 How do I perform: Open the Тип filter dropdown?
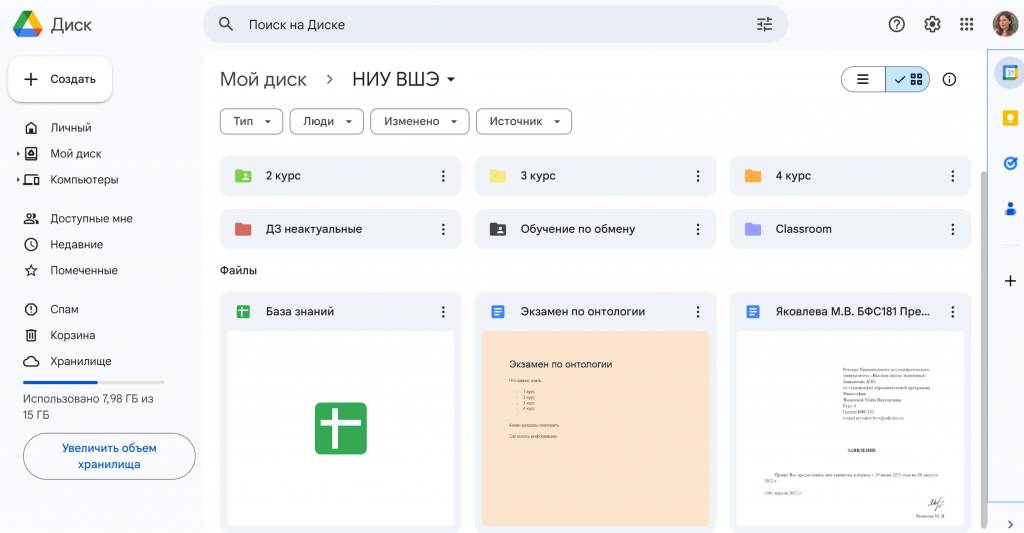[251, 121]
